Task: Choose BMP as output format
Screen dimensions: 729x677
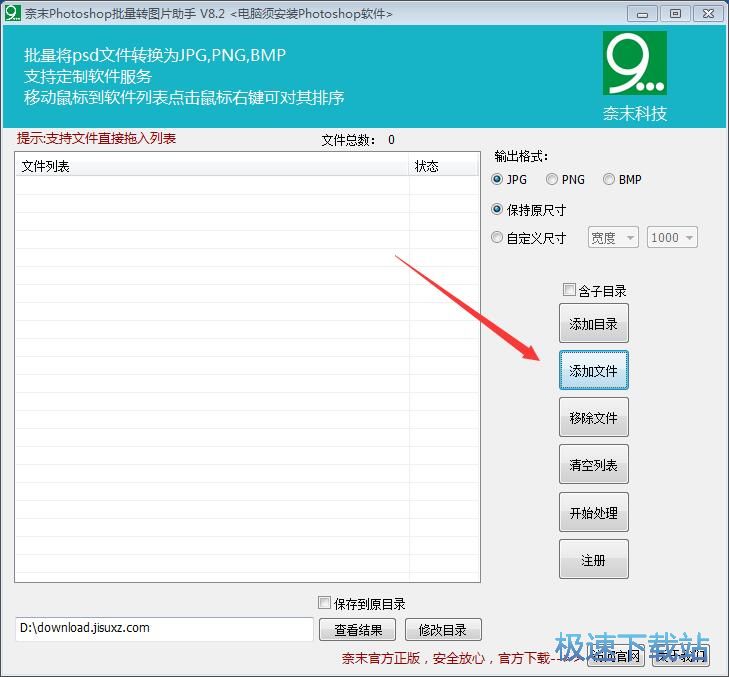Action: tap(609, 180)
